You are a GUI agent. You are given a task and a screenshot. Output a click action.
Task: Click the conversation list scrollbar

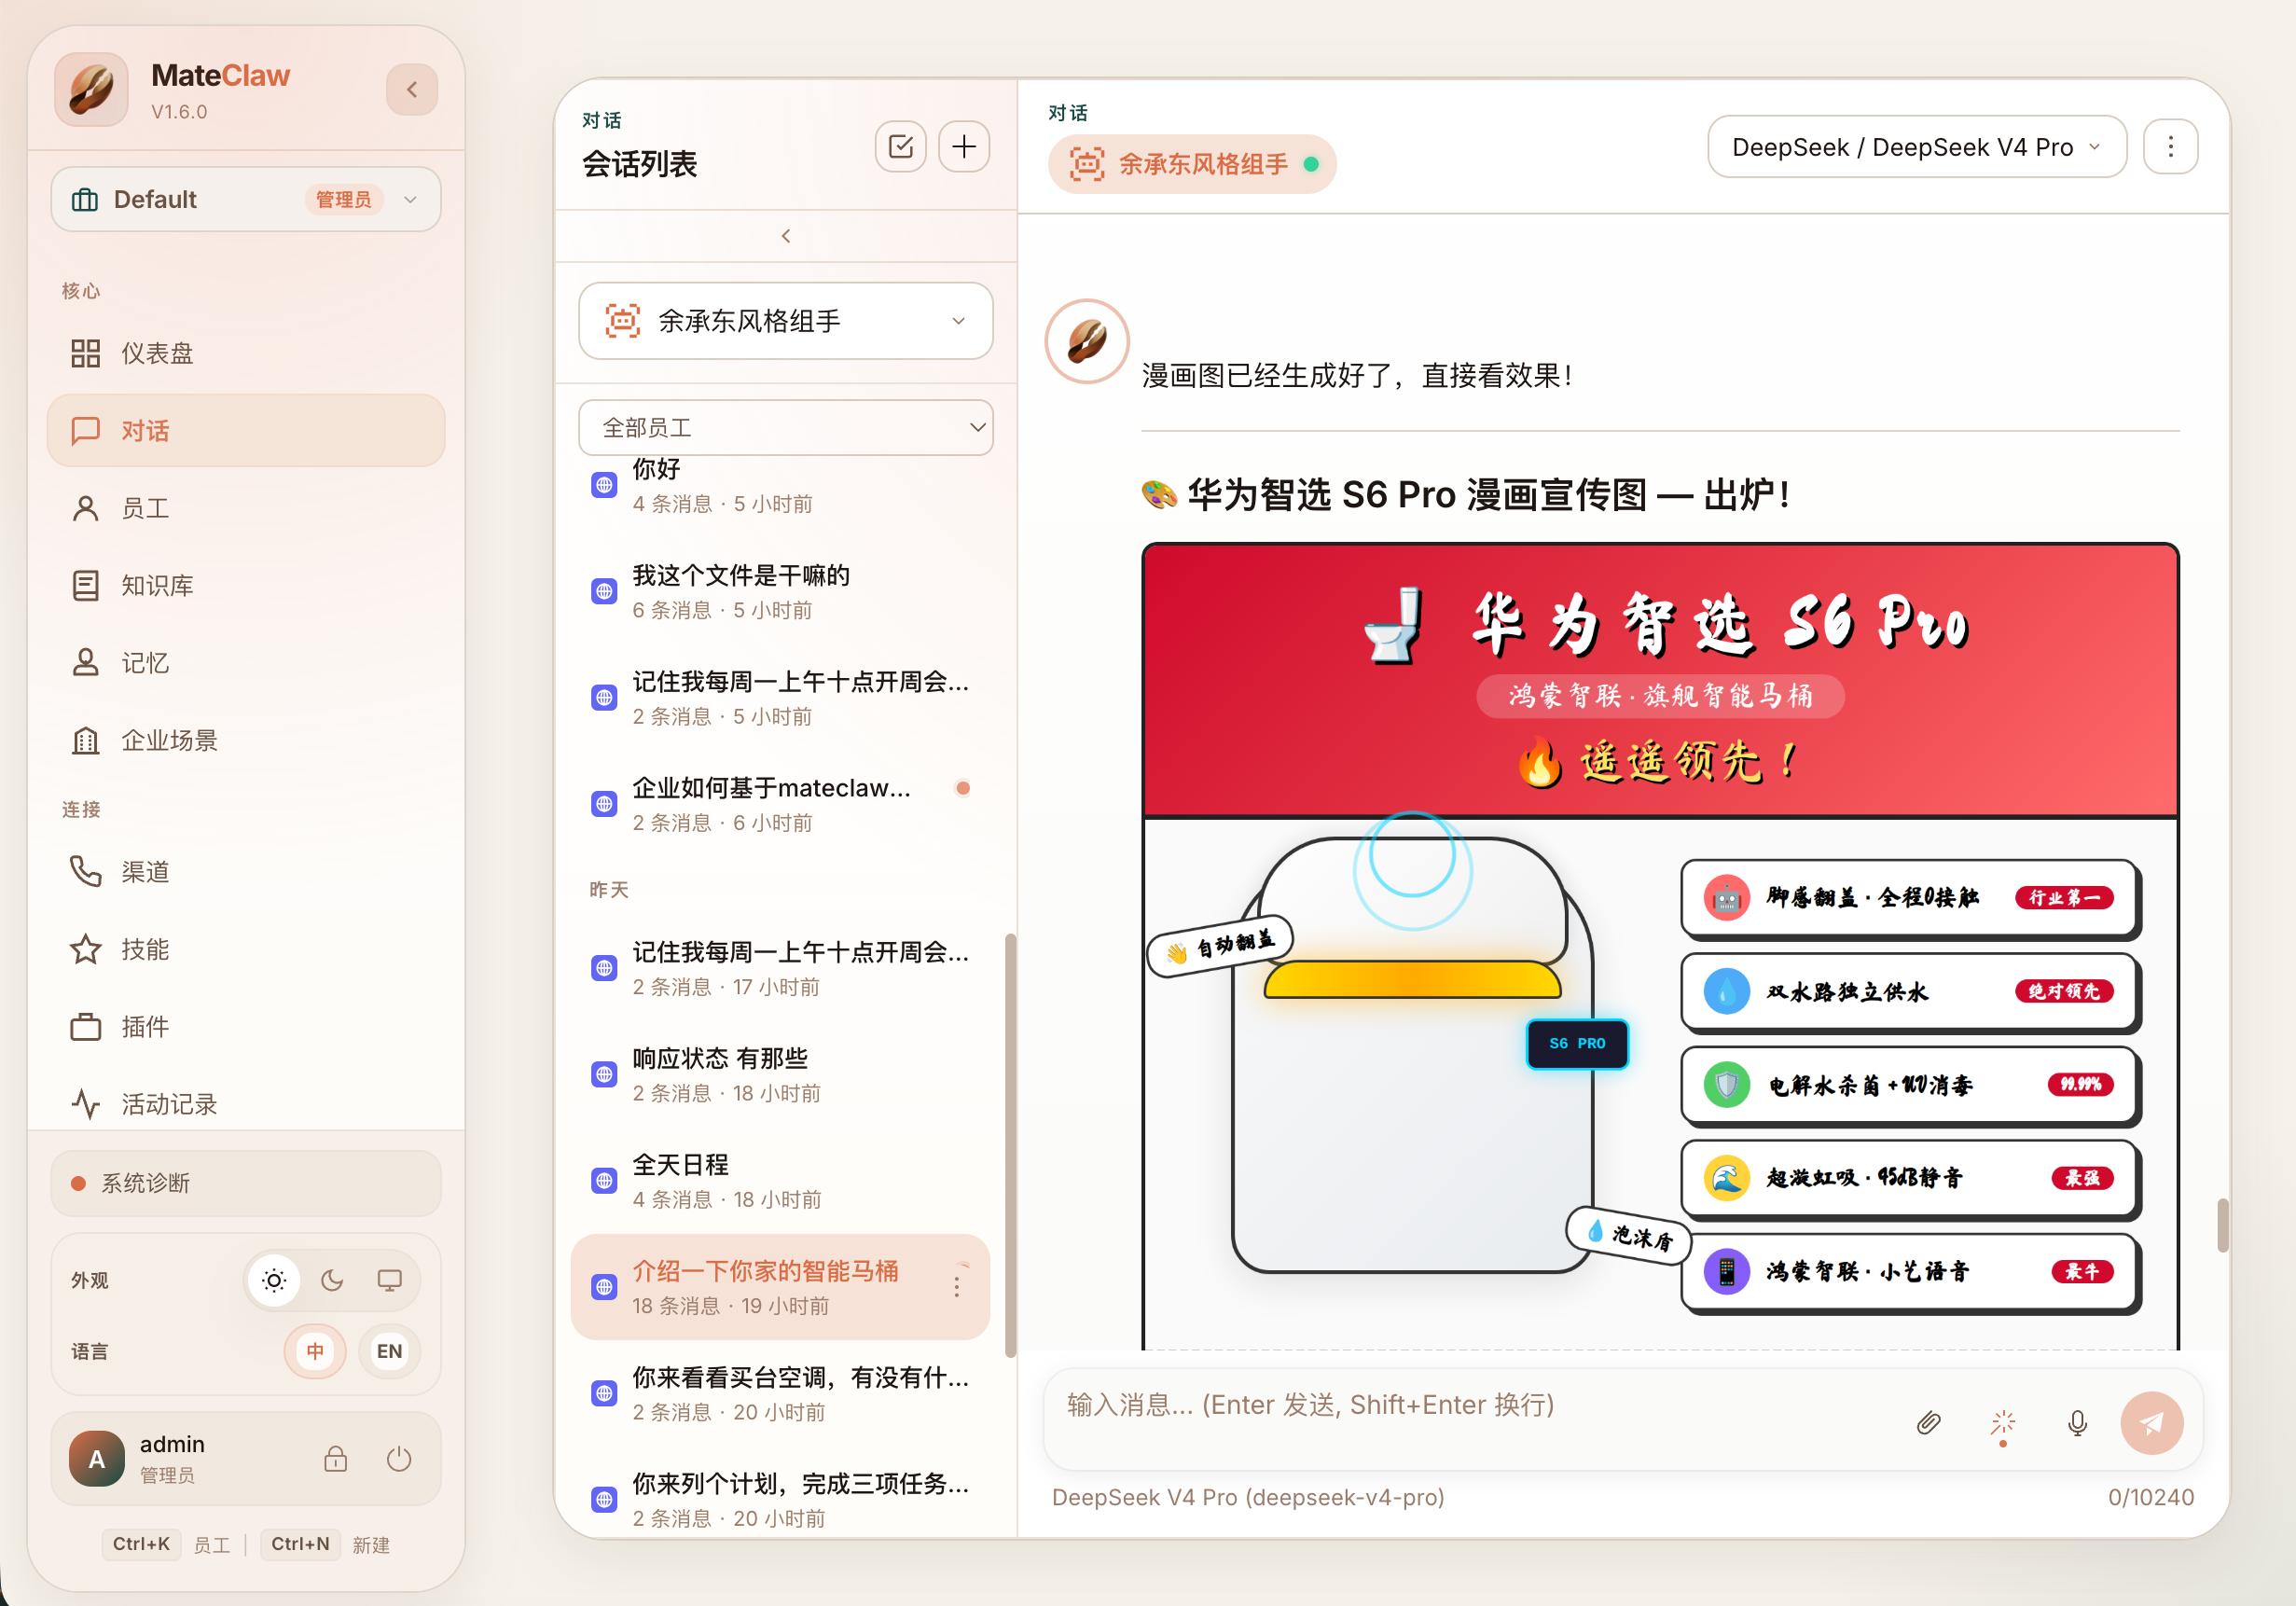tap(1010, 1145)
